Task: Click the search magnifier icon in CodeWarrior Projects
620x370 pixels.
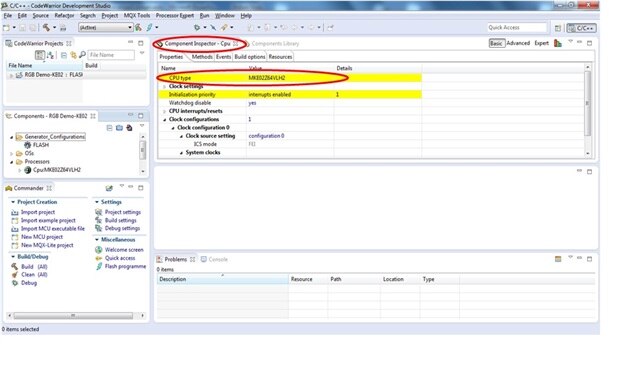Action: click(x=82, y=55)
